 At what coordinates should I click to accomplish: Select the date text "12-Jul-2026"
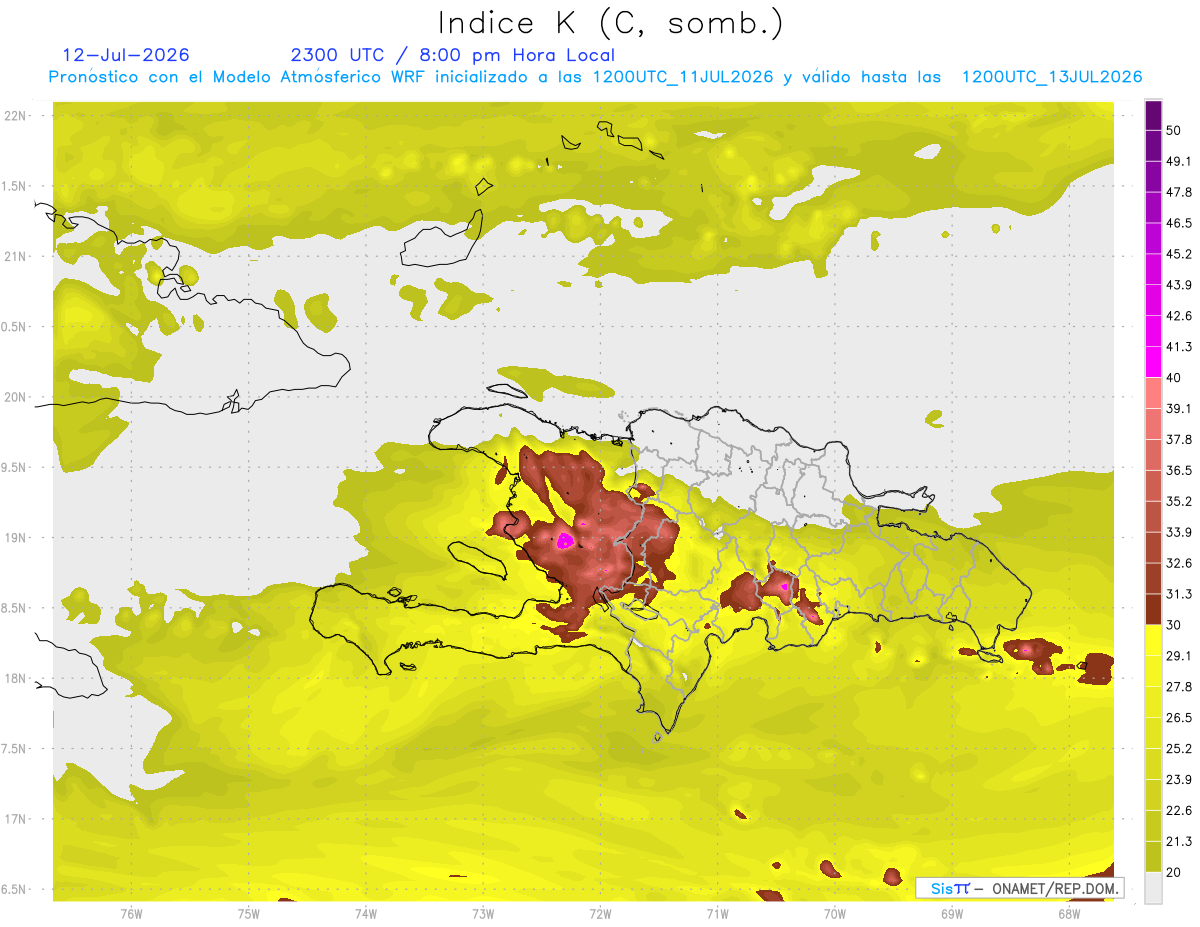(x=125, y=55)
